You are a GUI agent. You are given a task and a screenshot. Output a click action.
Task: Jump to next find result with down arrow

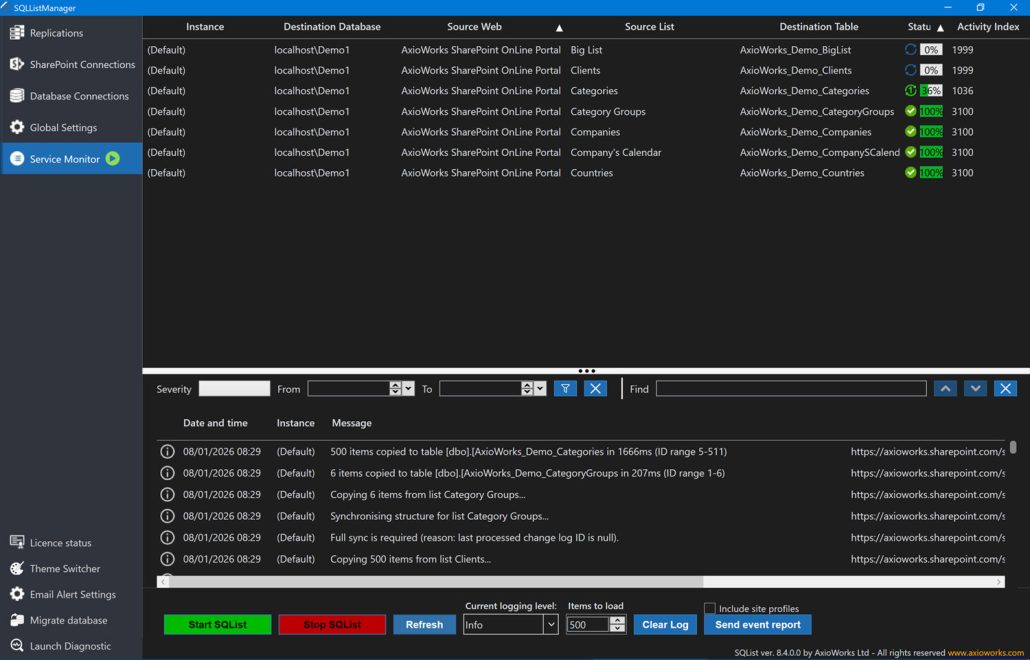(975, 389)
